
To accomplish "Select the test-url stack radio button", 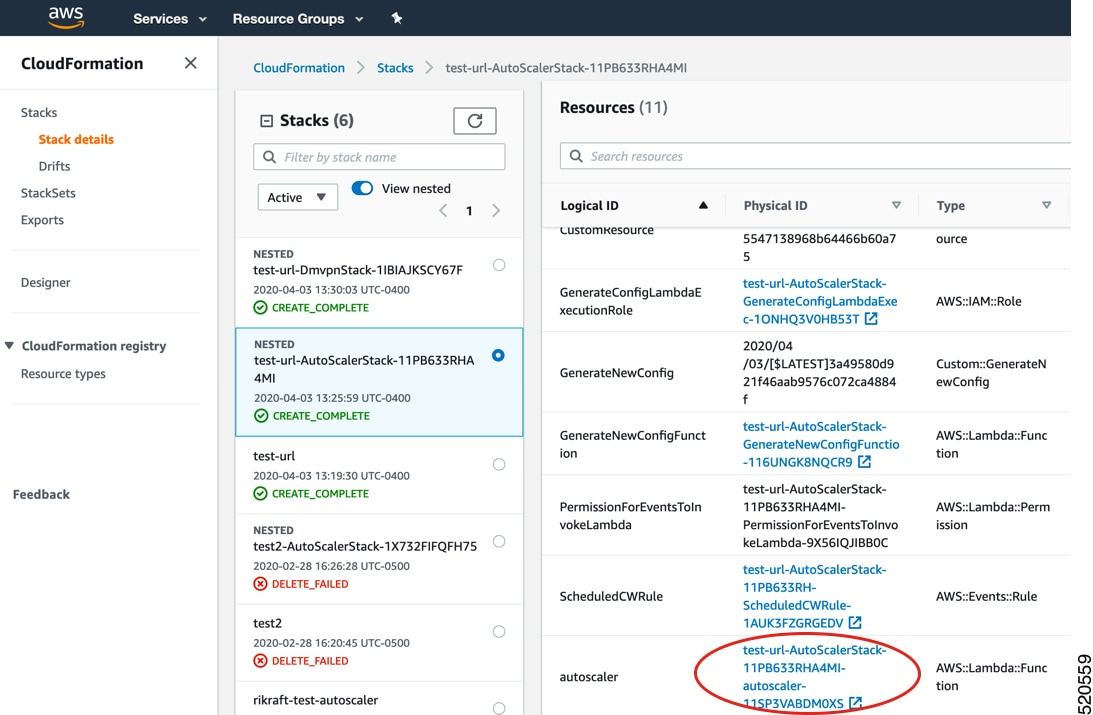I will (498, 463).
